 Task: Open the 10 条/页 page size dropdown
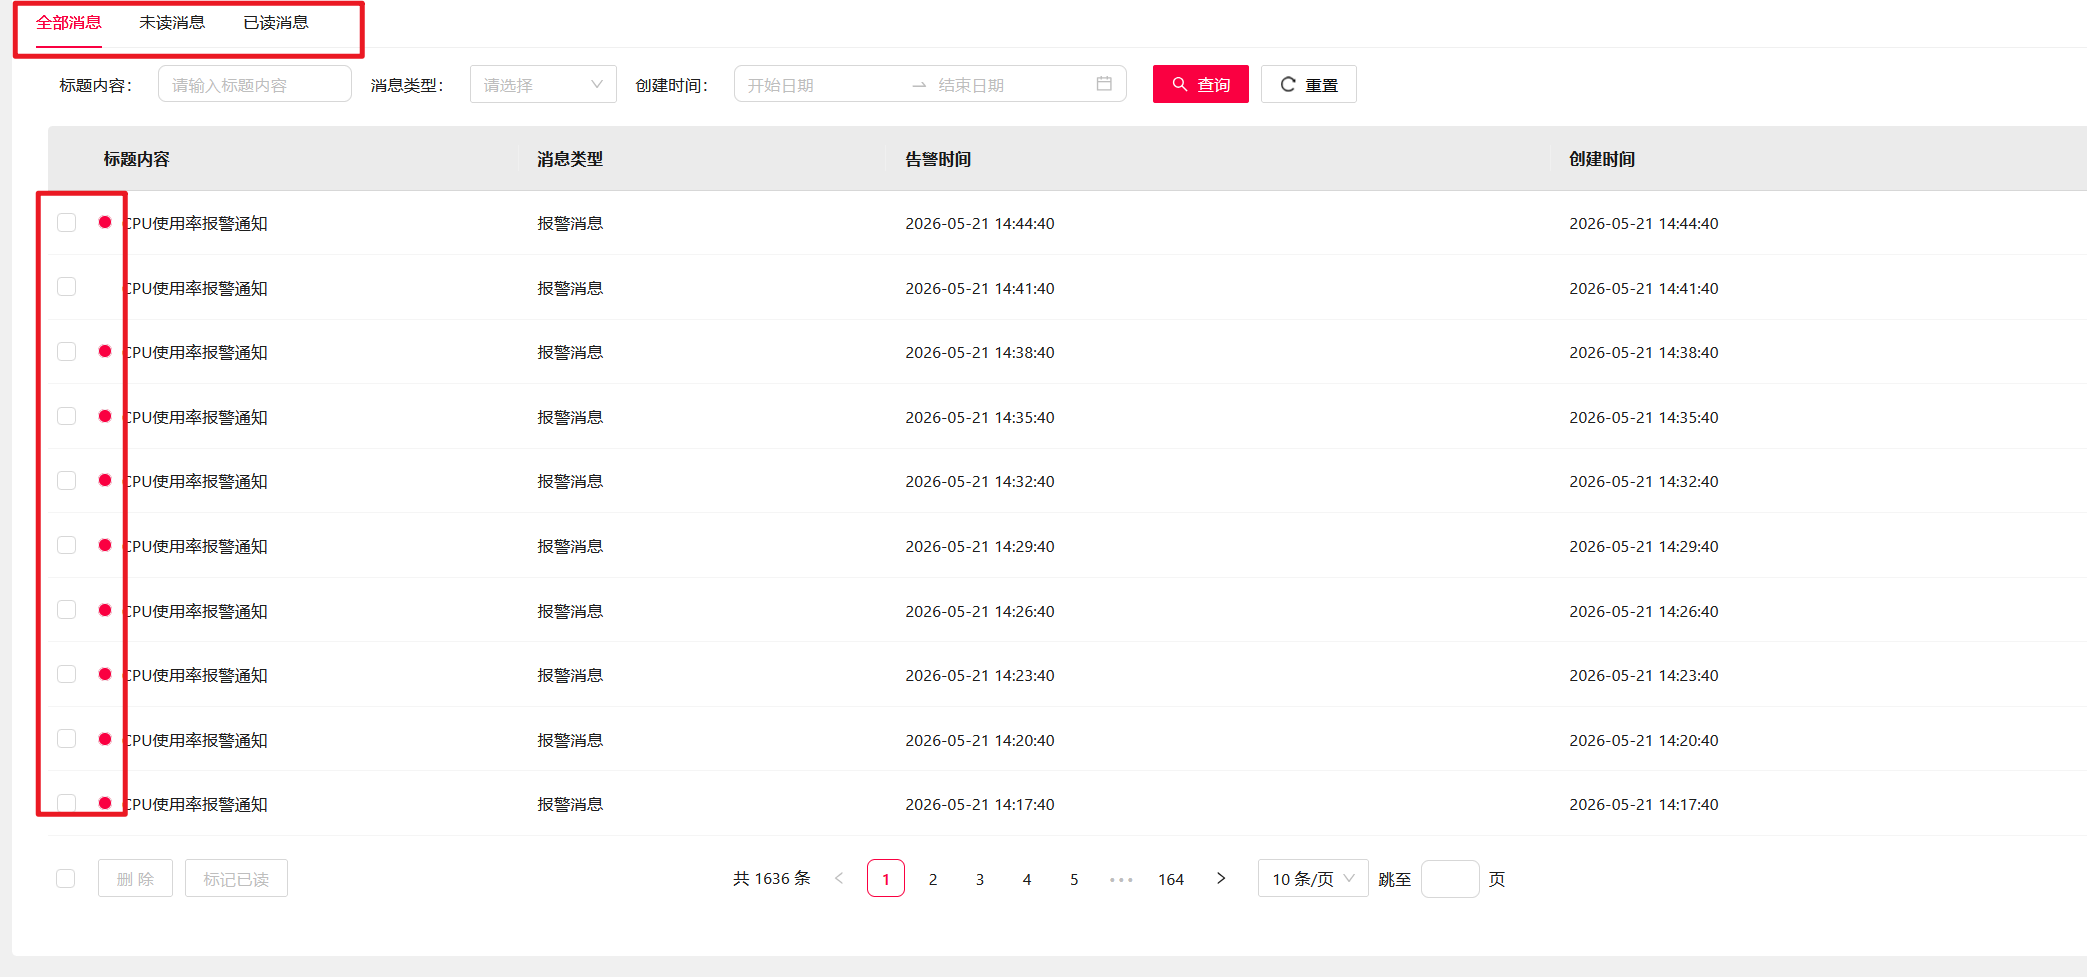pos(1313,878)
